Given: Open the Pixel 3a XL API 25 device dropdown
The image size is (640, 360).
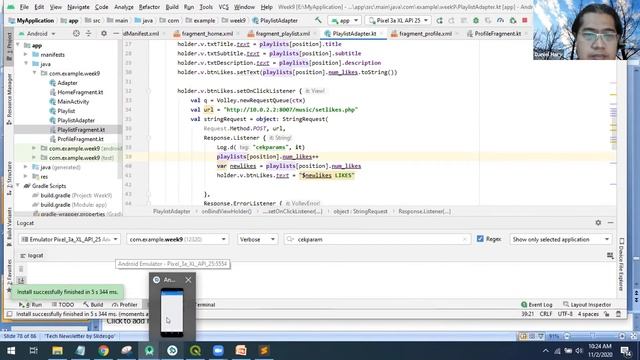Looking at the screenshot, I should click(398, 20).
